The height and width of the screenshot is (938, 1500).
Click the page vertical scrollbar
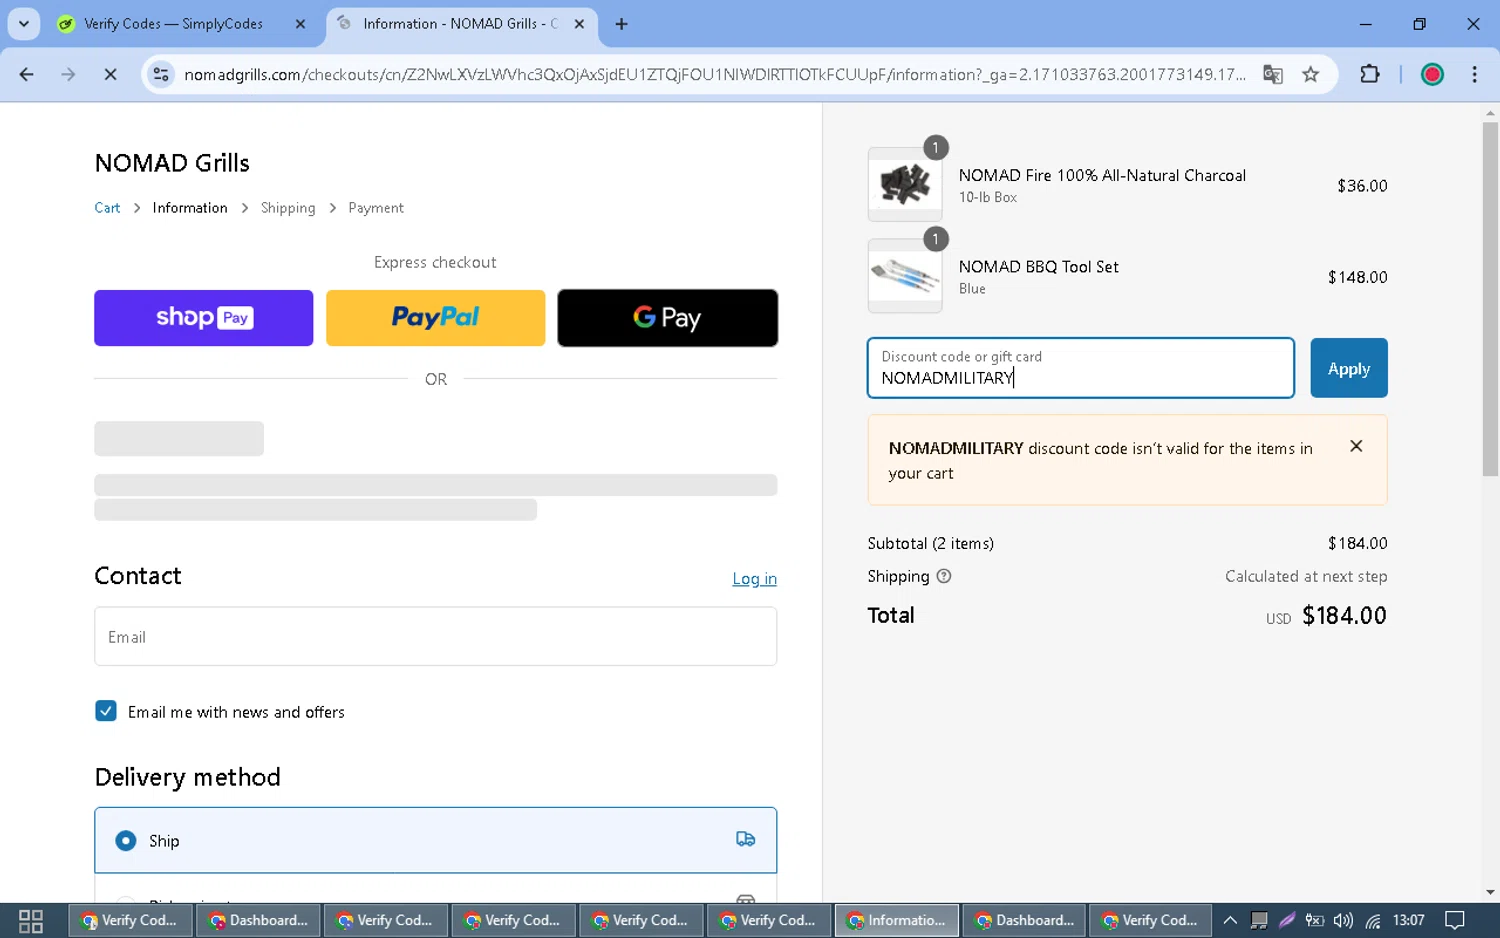tap(1491, 300)
